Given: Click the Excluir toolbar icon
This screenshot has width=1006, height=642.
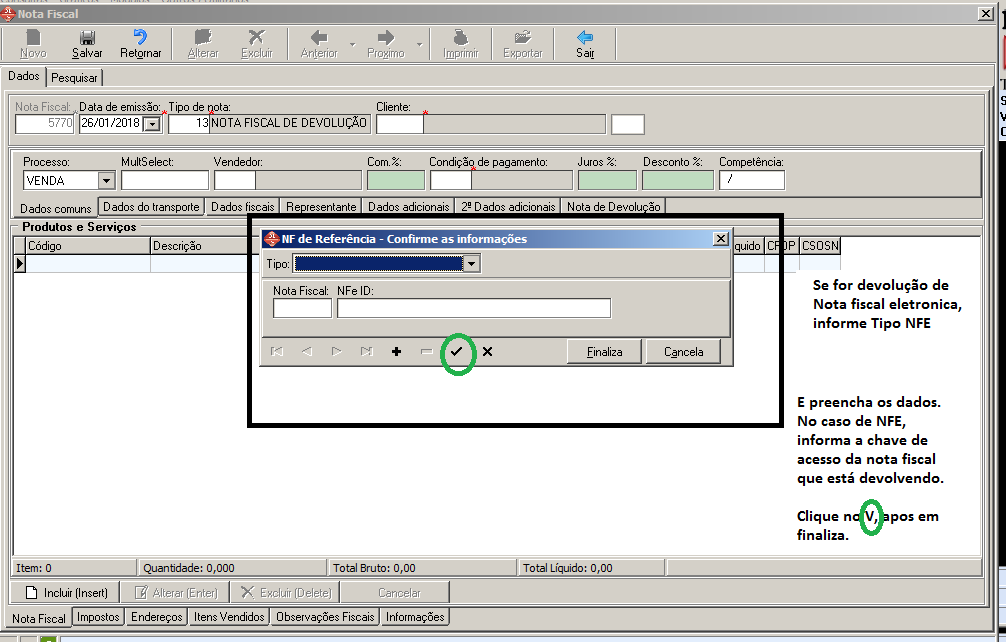Looking at the screenshot, I should 257,44.
